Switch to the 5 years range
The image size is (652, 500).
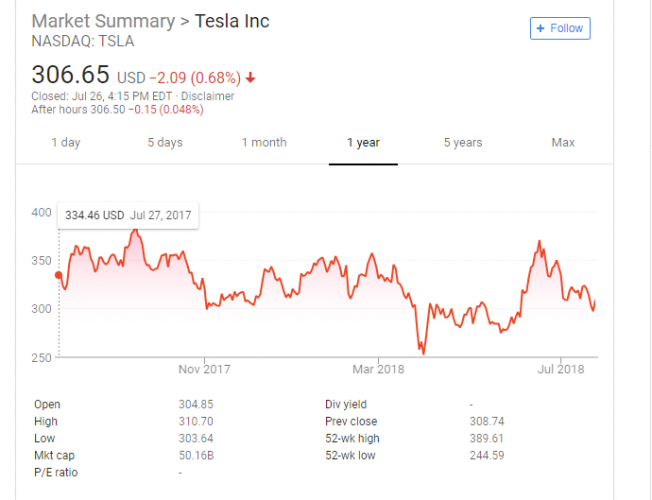click(x=463, y=143)
